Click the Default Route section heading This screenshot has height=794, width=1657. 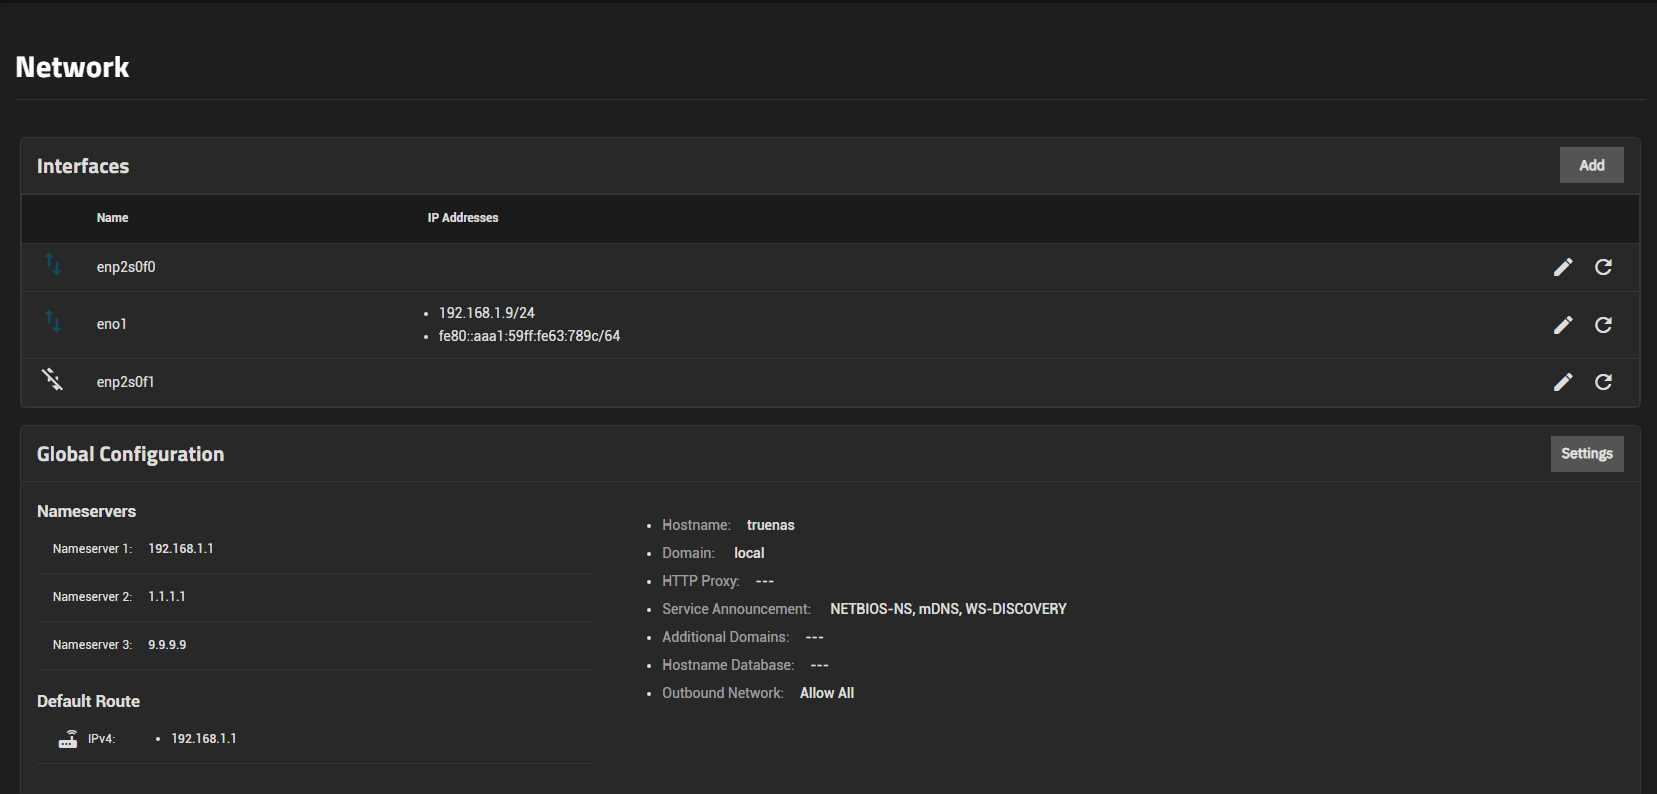click(x=88, y=701)
